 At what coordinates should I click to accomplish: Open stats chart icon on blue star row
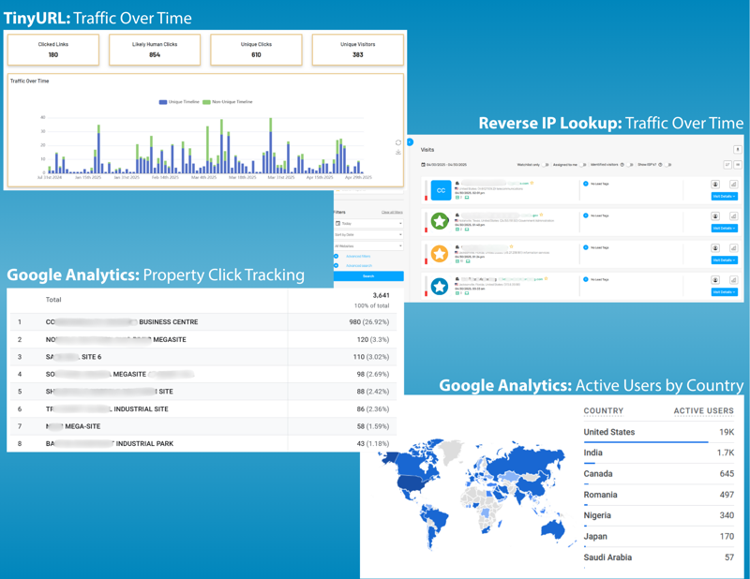click(733, 280)
